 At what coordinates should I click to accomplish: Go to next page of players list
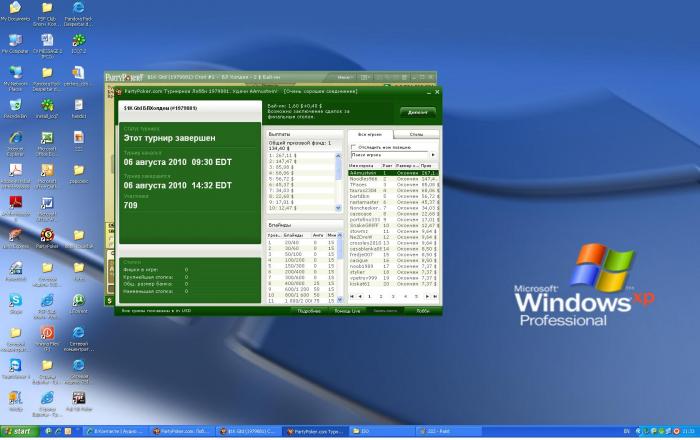(x=427, y=296)
